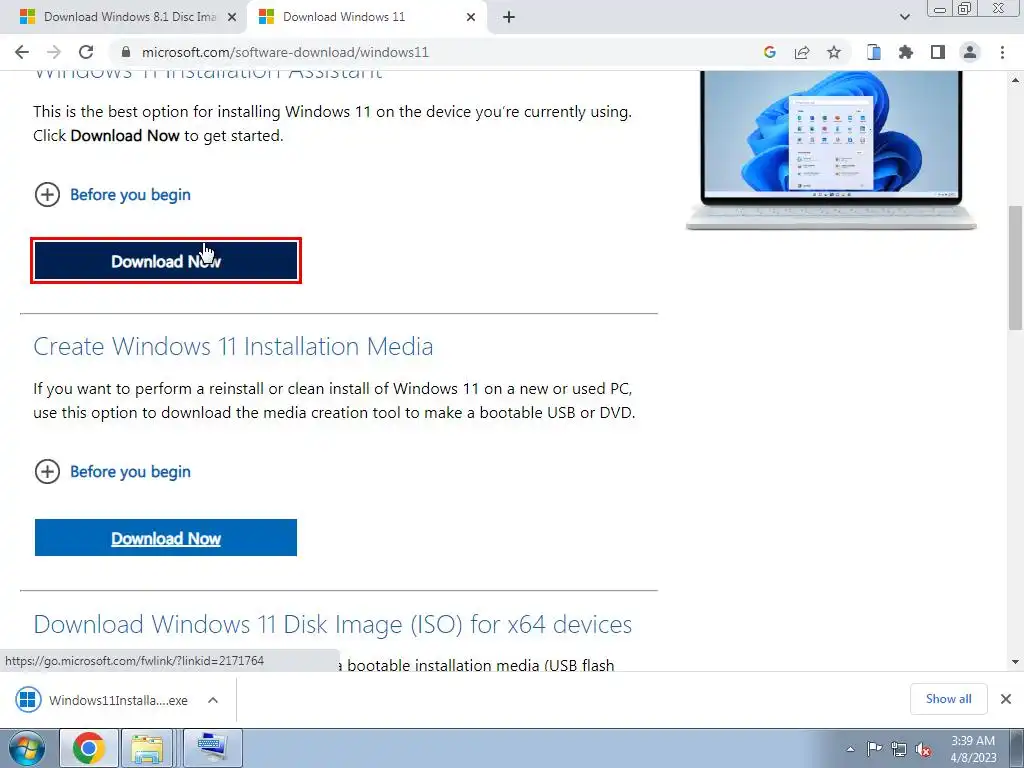Image resolution: width=1024 pixels, height=768 pixels.
Task: Close the Download Windows 8.1 Disc Image tab
Action: 231,17
